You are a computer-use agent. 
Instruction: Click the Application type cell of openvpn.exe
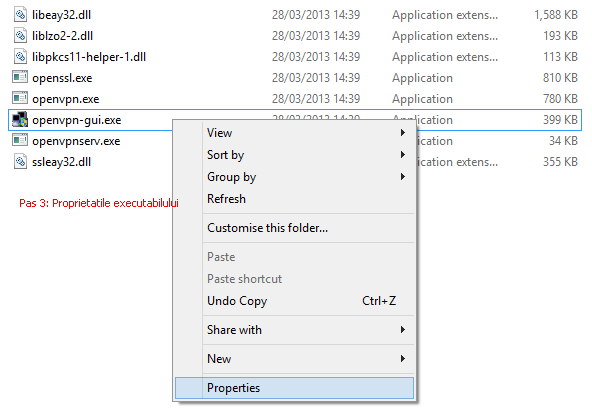(422, 99)
